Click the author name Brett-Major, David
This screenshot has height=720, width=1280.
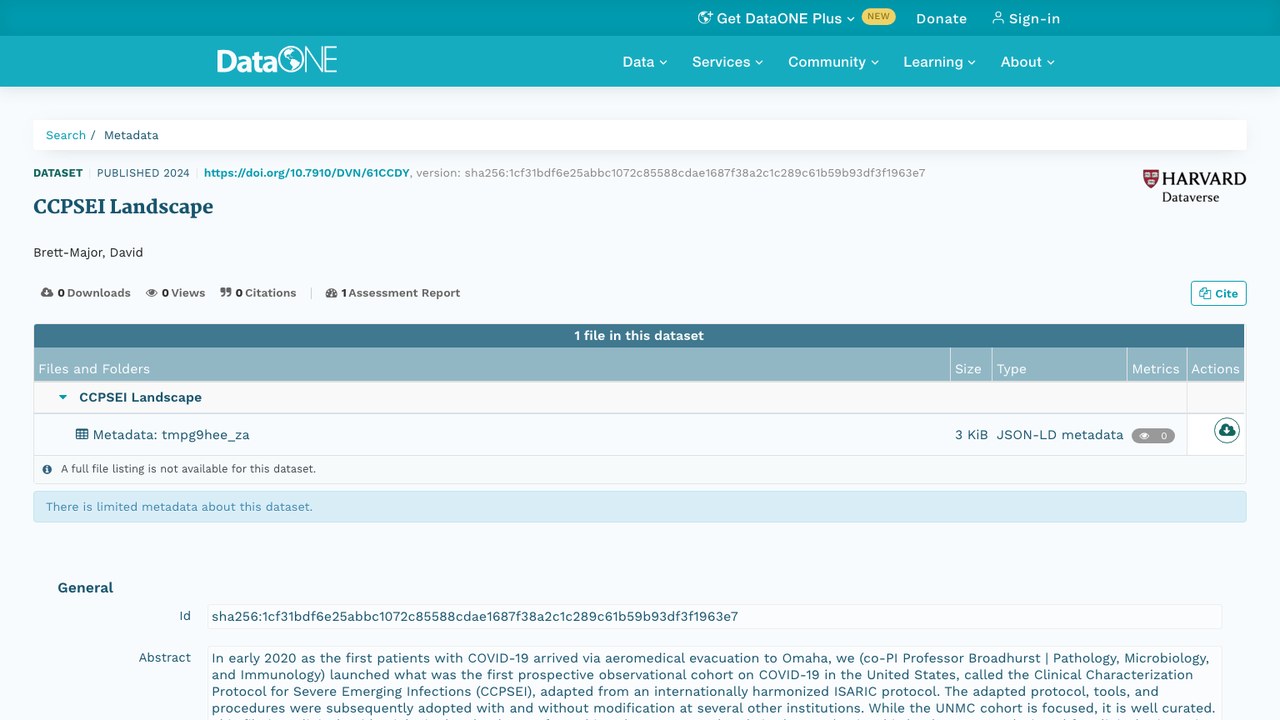click(88, 252)
